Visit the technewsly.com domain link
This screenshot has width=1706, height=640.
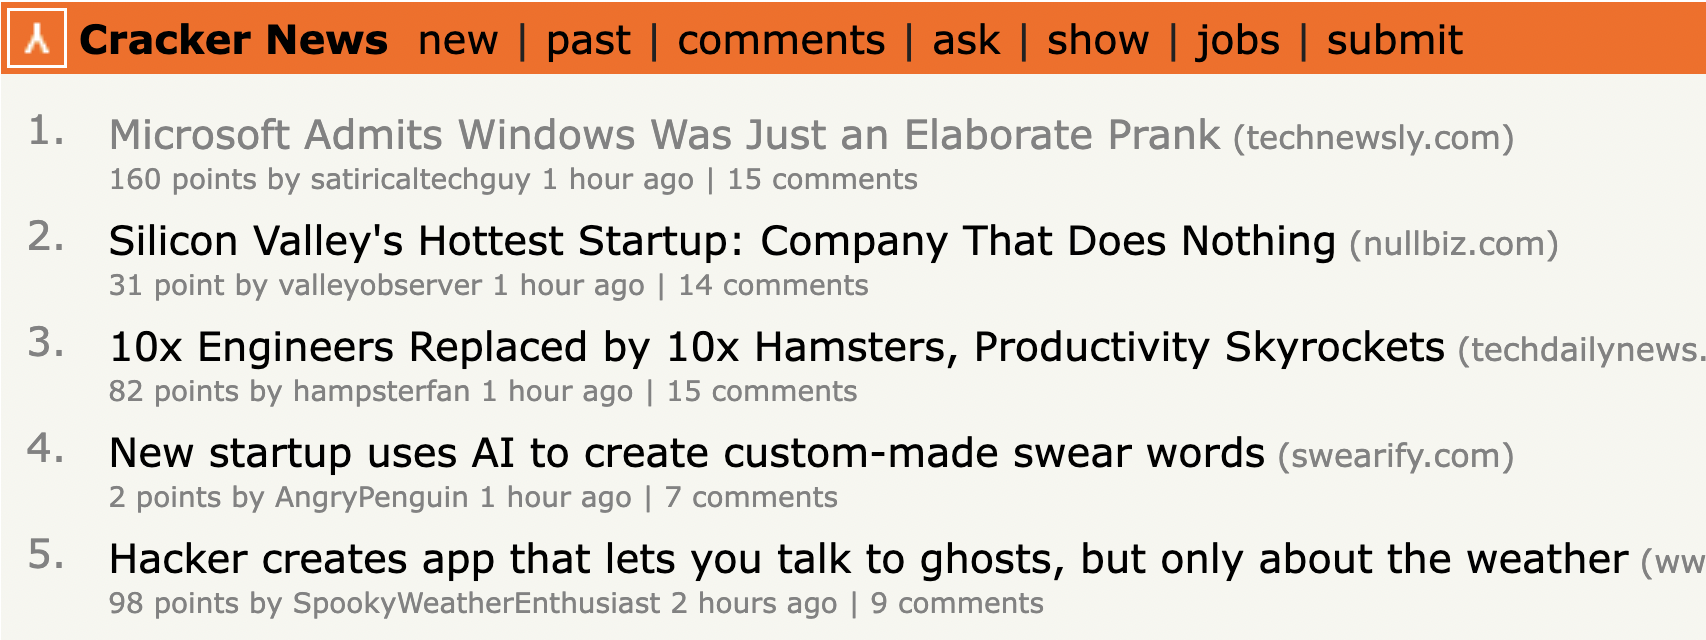[x=1373, y=138]
